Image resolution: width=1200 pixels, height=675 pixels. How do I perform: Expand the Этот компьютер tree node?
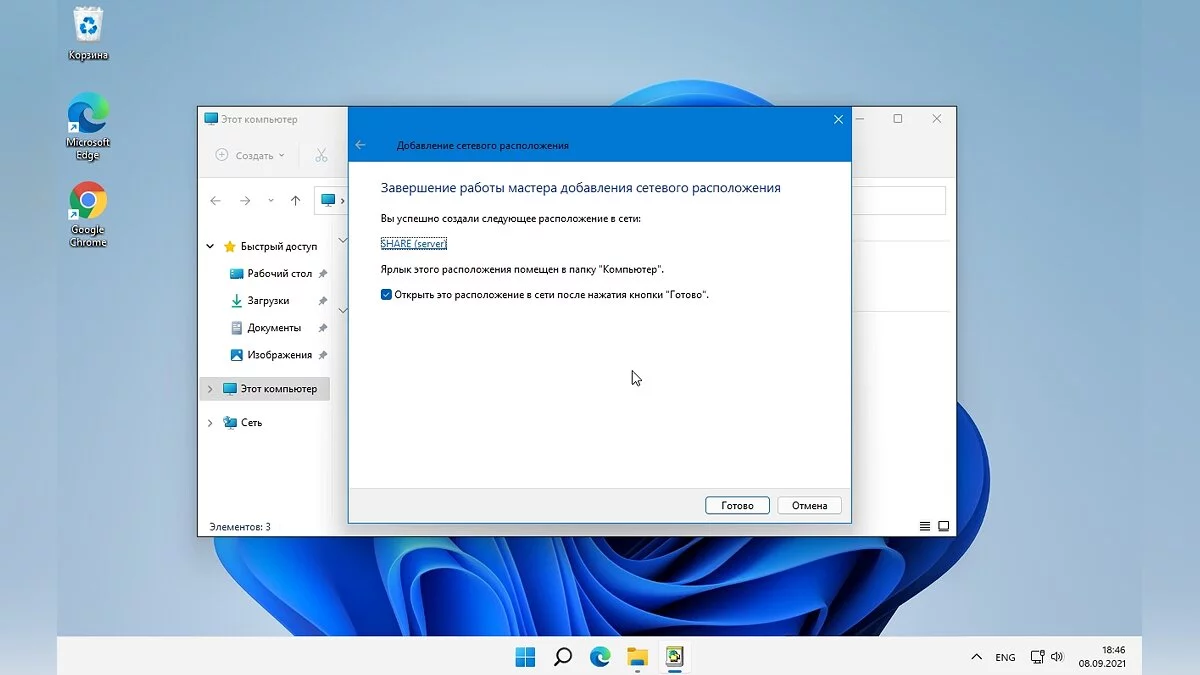210,389
